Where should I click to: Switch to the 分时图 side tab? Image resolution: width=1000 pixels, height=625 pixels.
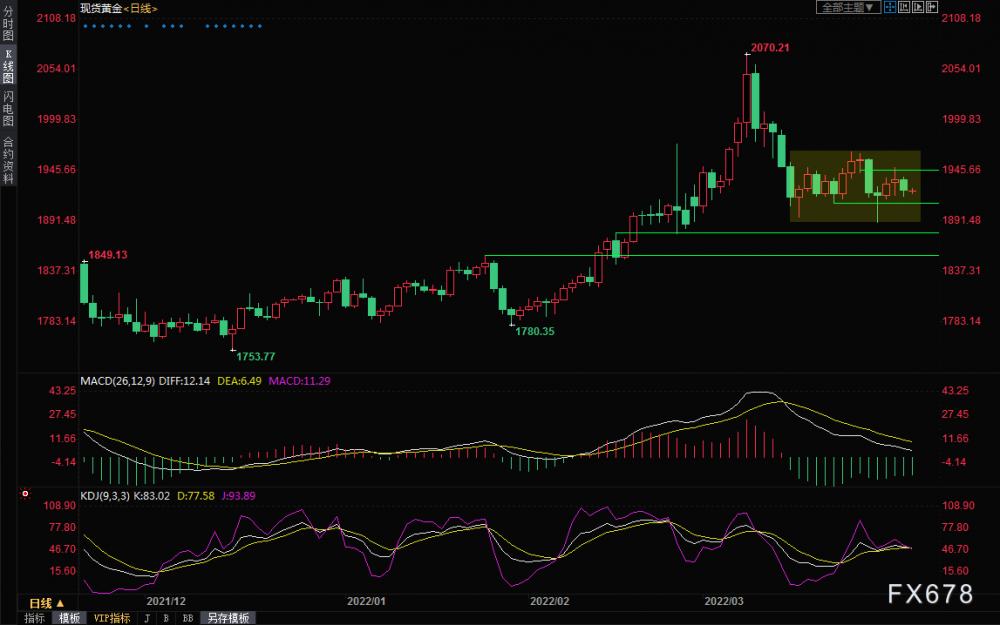point(8,23)
